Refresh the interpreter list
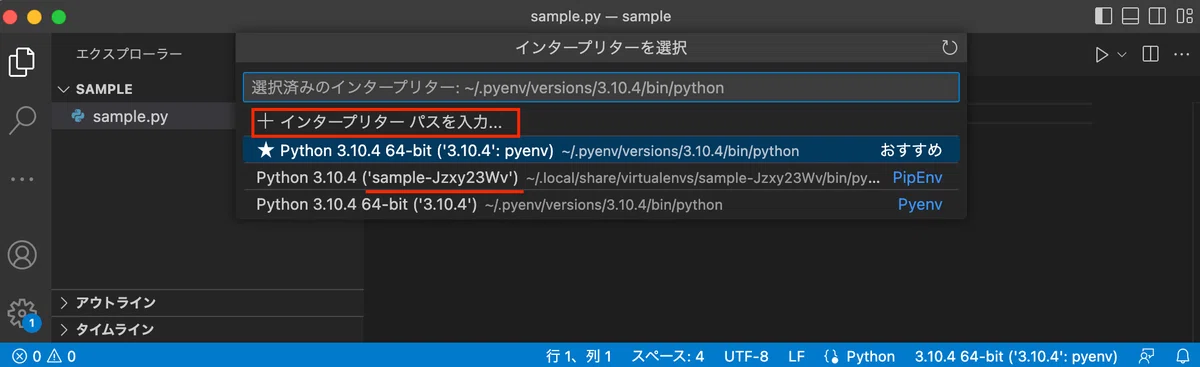The image size is (1200, 367). 949,48
